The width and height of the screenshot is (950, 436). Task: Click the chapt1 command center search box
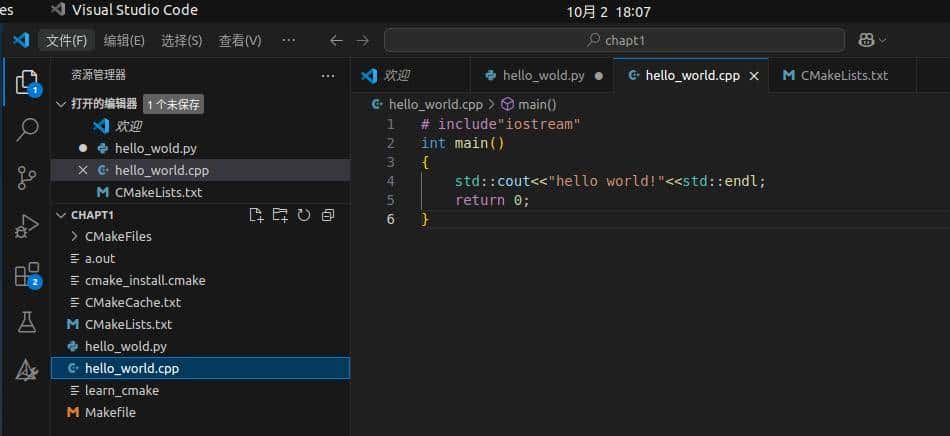[x=614, y=40]
